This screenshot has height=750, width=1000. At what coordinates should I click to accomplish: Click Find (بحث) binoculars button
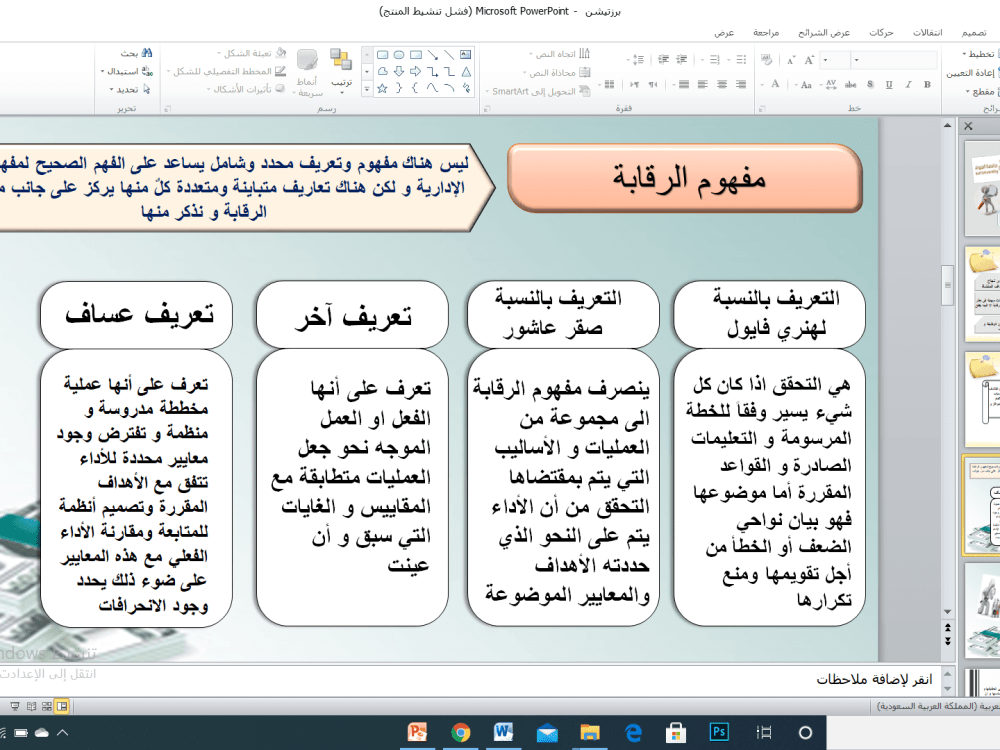pos(136,54)
